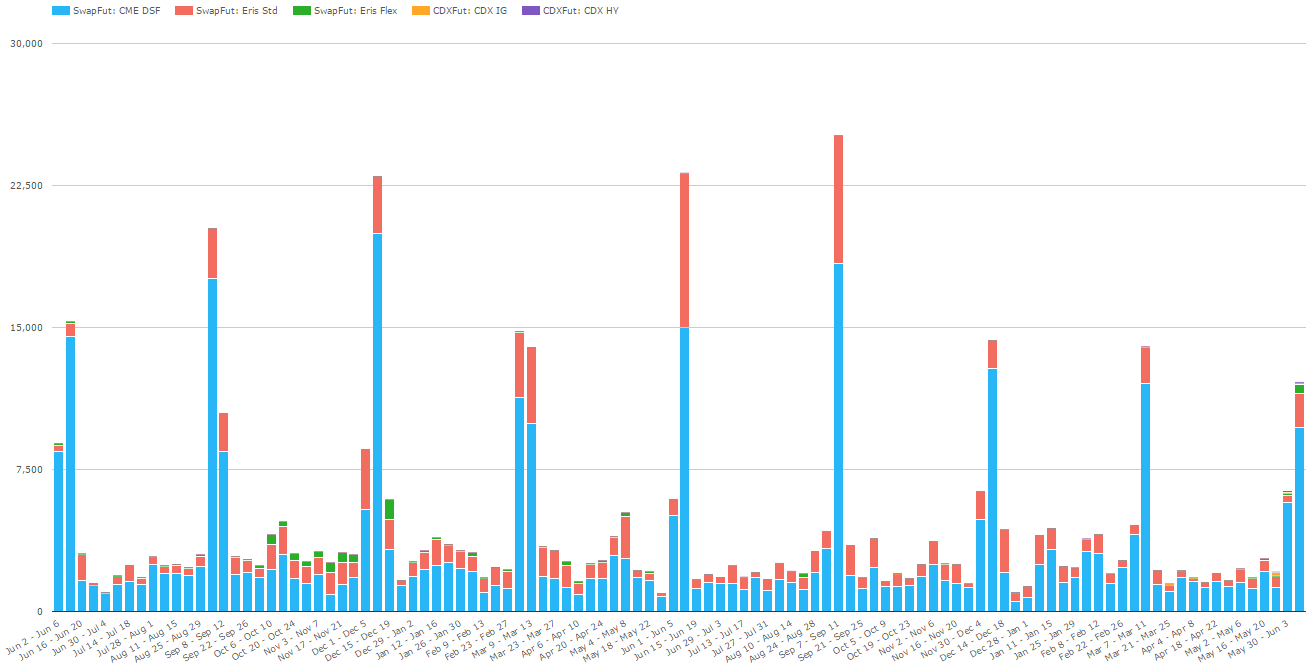The width and height of the screenshot is (1309, 663).
Task: Click blue segment of the Mar 7 - Mar 11 bar
Action: click(1145, 497)
